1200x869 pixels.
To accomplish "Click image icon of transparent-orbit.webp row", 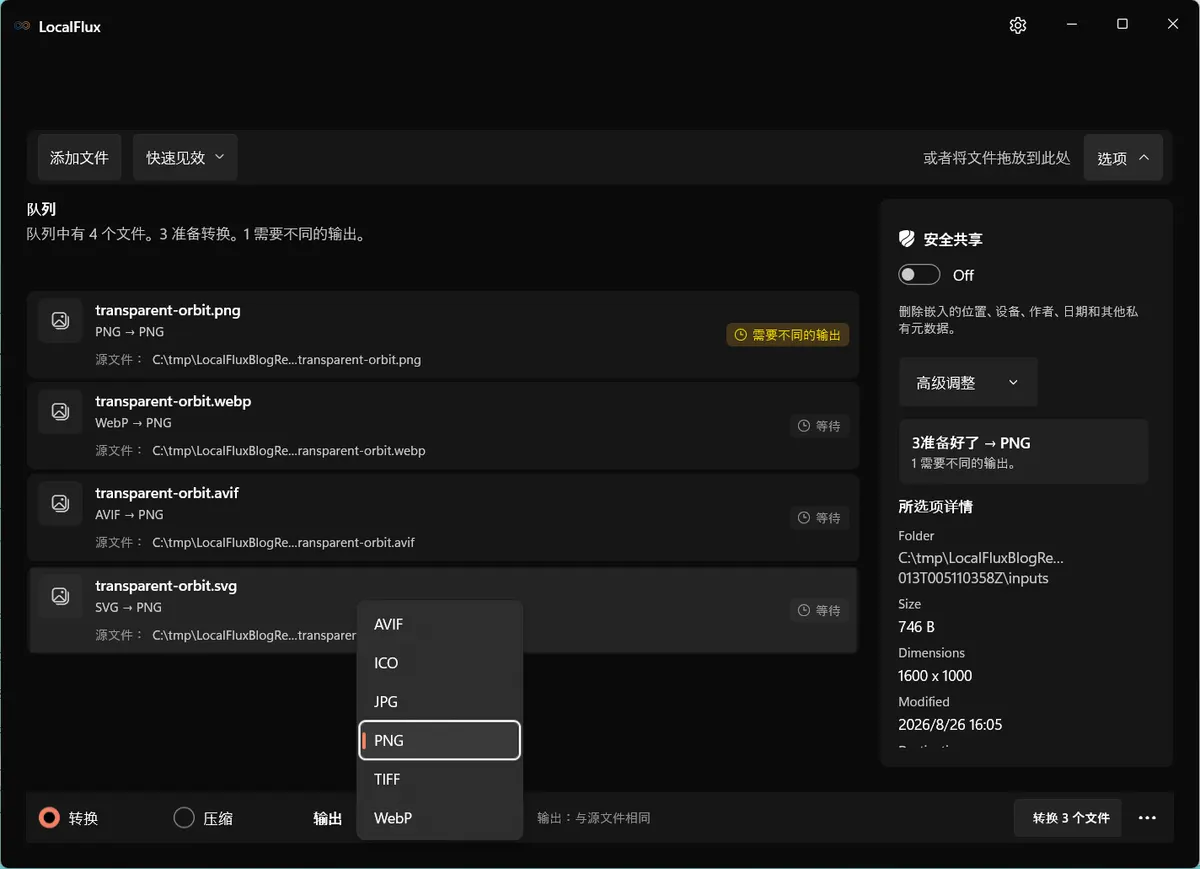I will pos(60,411).
